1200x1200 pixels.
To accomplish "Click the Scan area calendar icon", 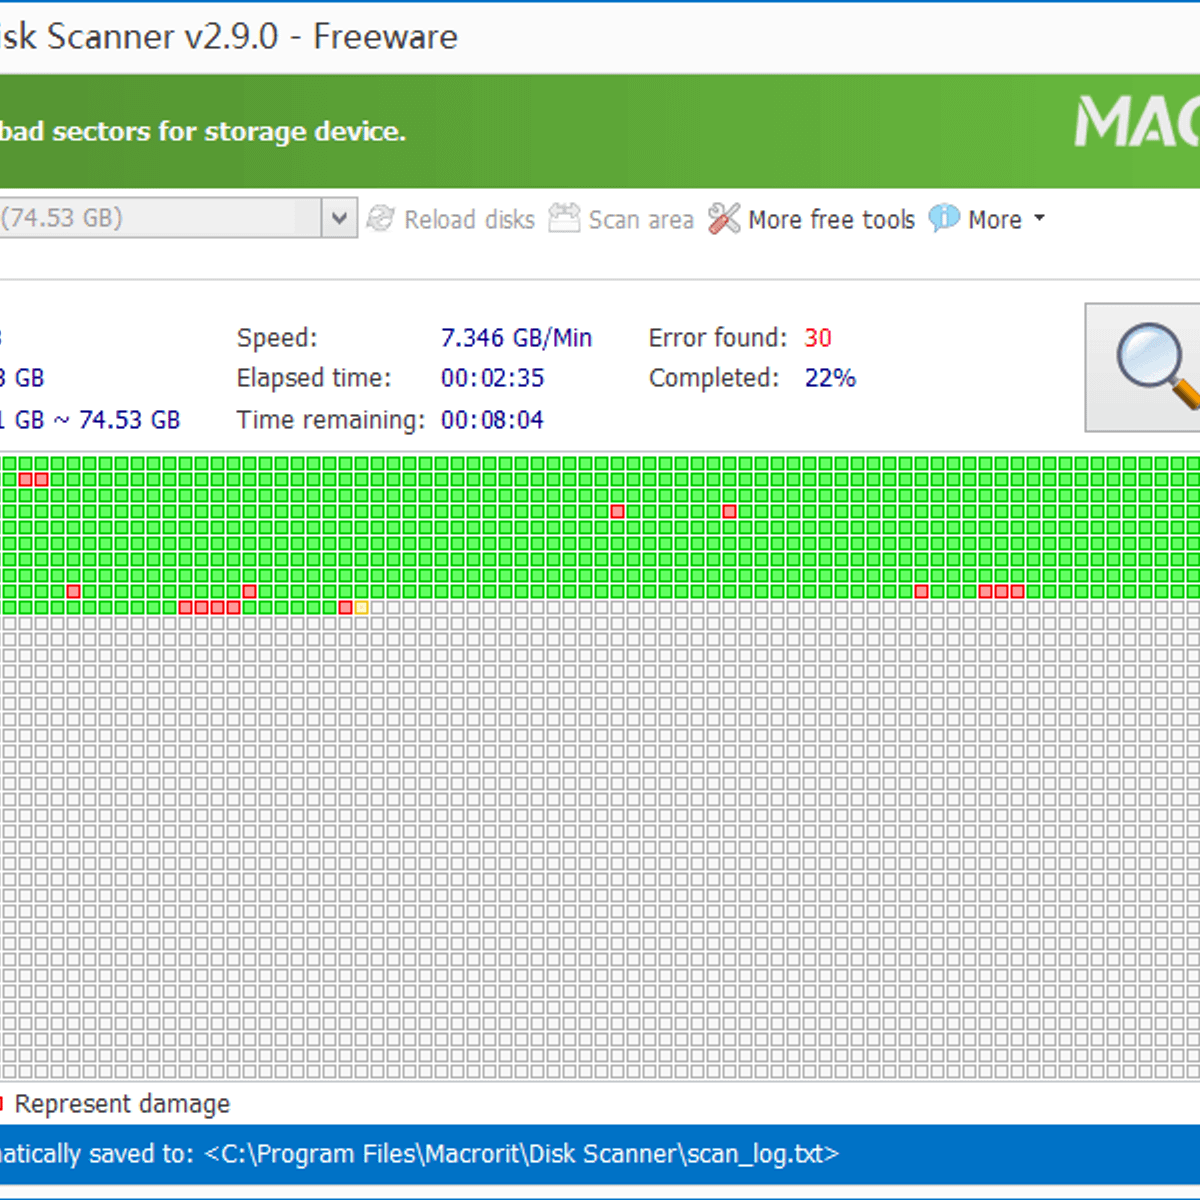I will coord(564,218).
